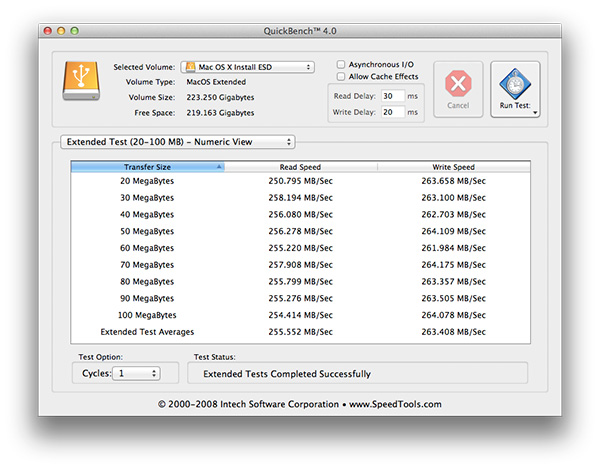
Task: Select the 20 MegaBytes row
Action: click(x=300, y=181)
